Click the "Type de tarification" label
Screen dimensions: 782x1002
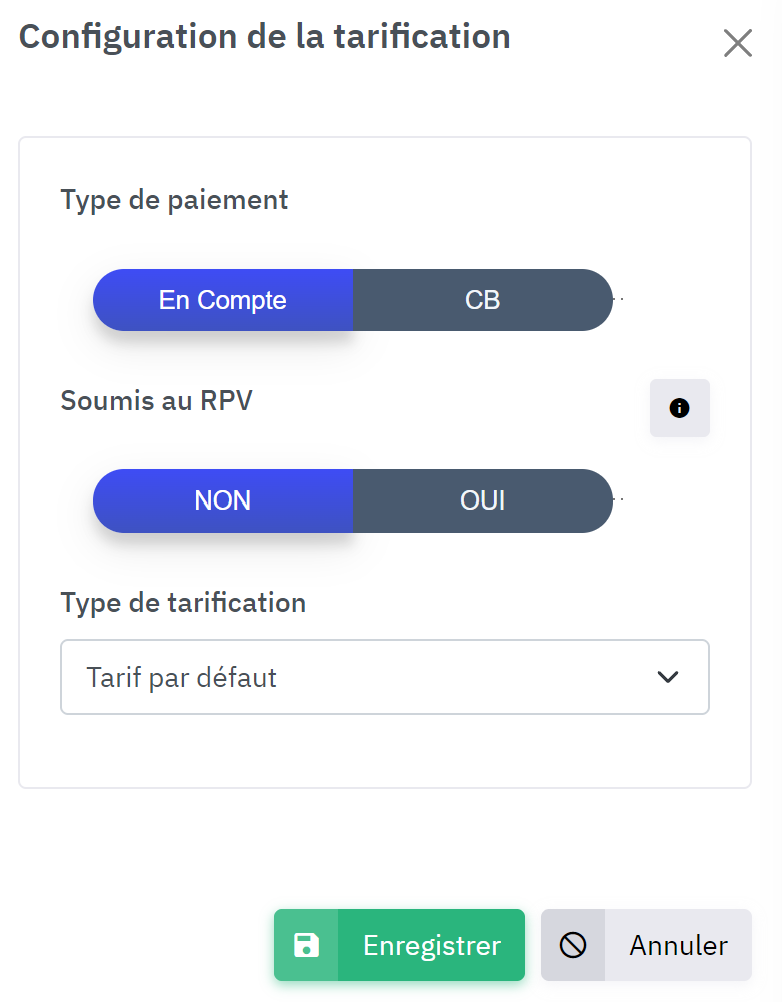pyautogui.click(x=183, y=603)
